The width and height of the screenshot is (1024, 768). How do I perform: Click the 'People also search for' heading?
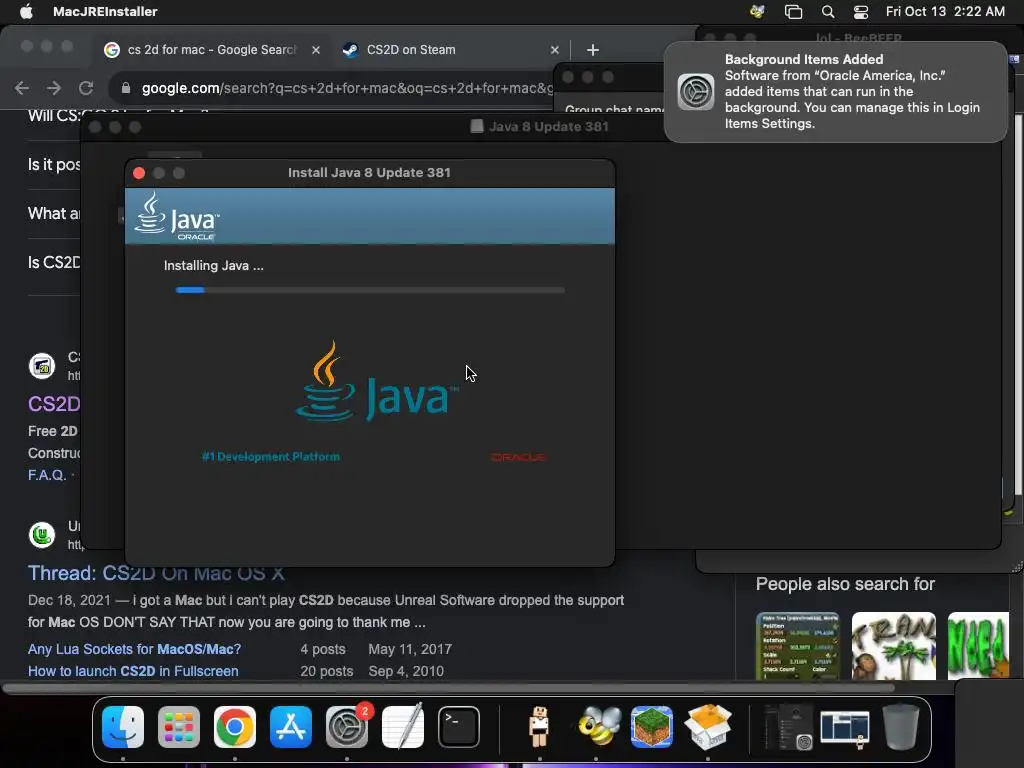[845, 584]
